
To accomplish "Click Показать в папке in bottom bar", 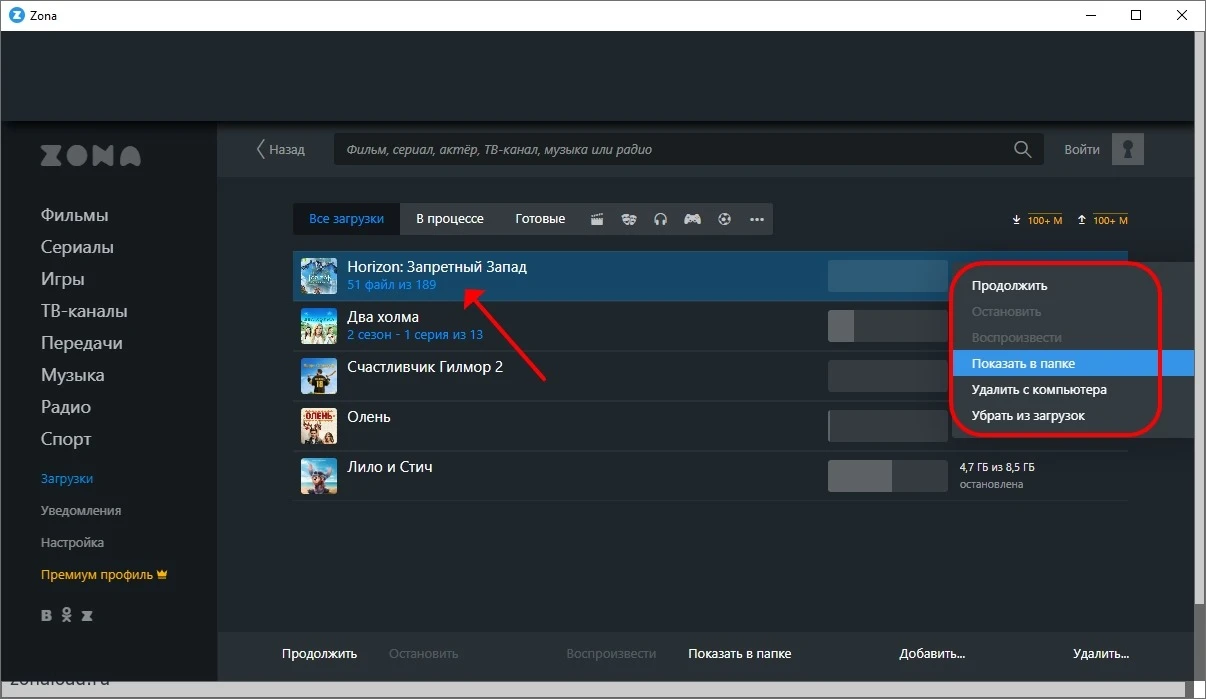I will [740, 653].
